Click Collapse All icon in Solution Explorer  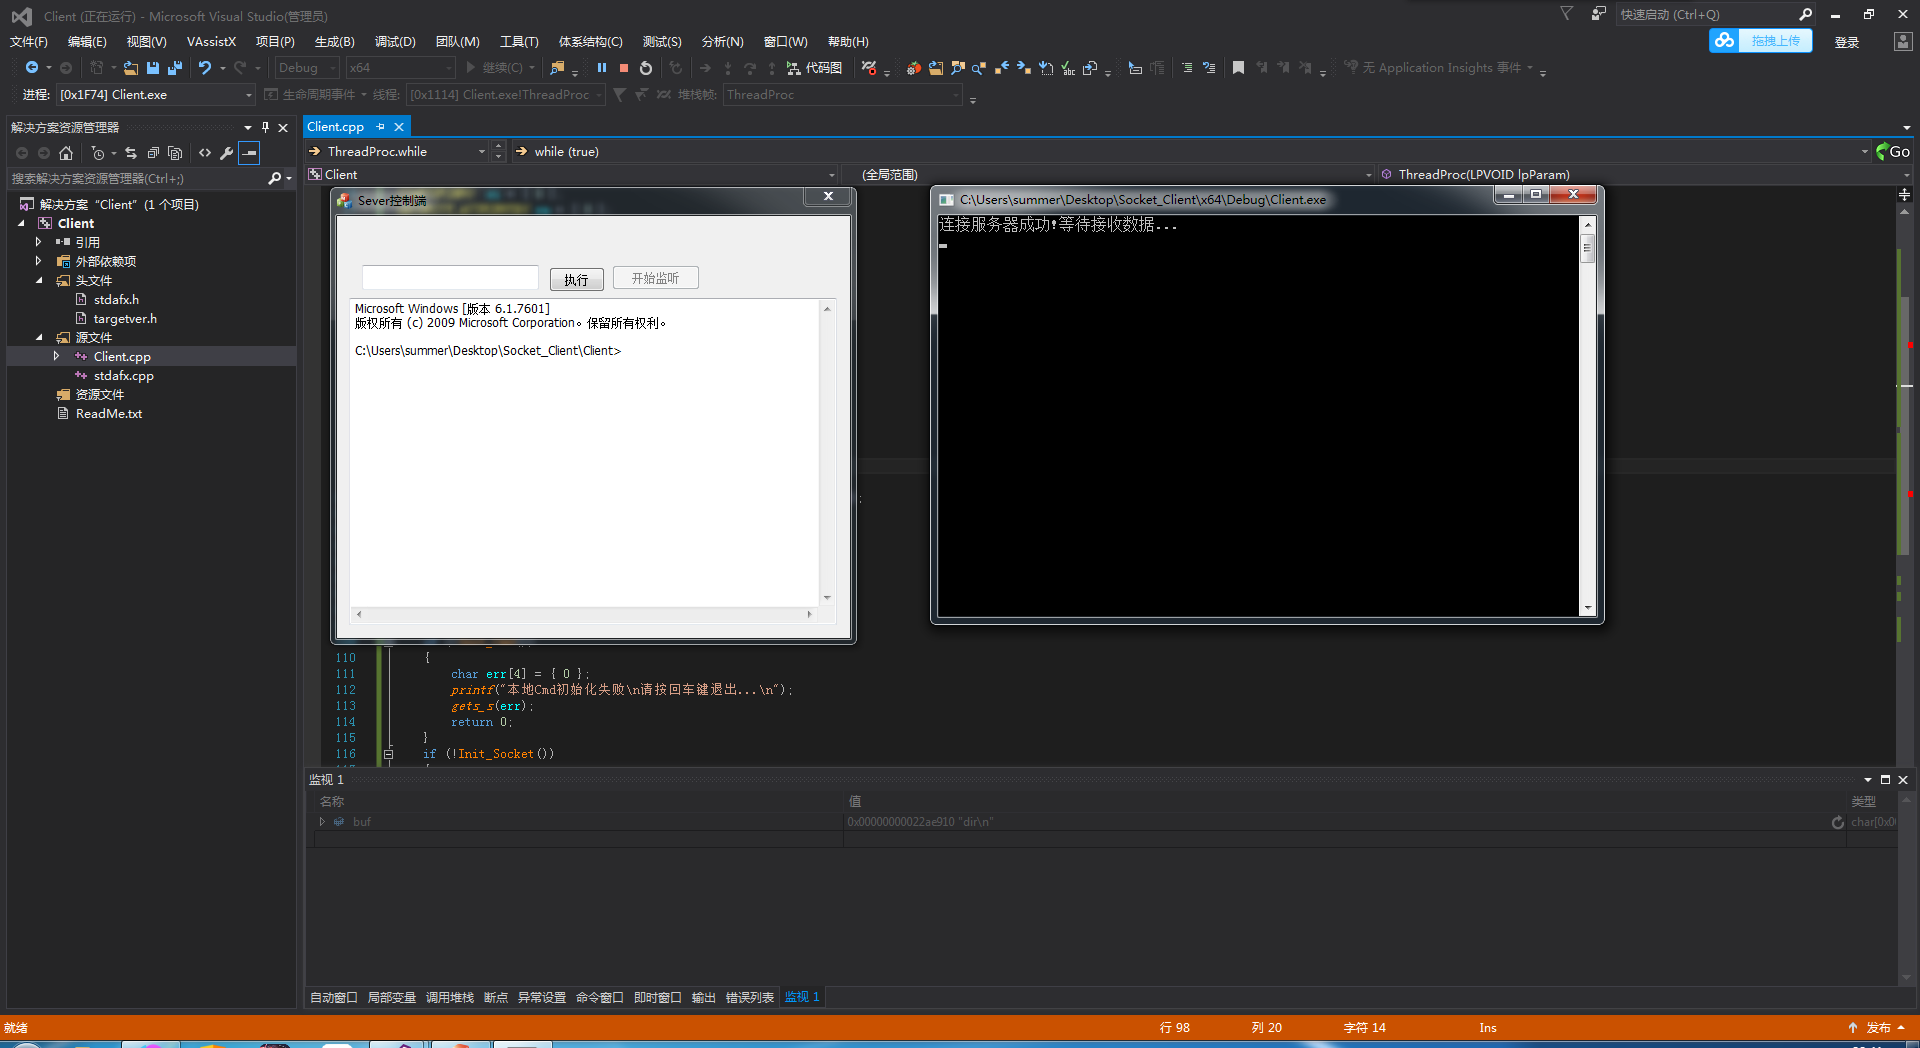(153, 153)
